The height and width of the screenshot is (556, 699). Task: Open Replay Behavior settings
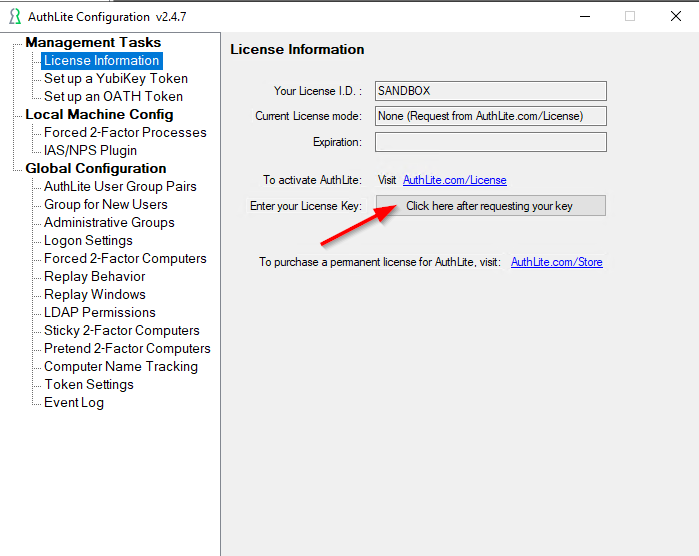pos(95,276)
